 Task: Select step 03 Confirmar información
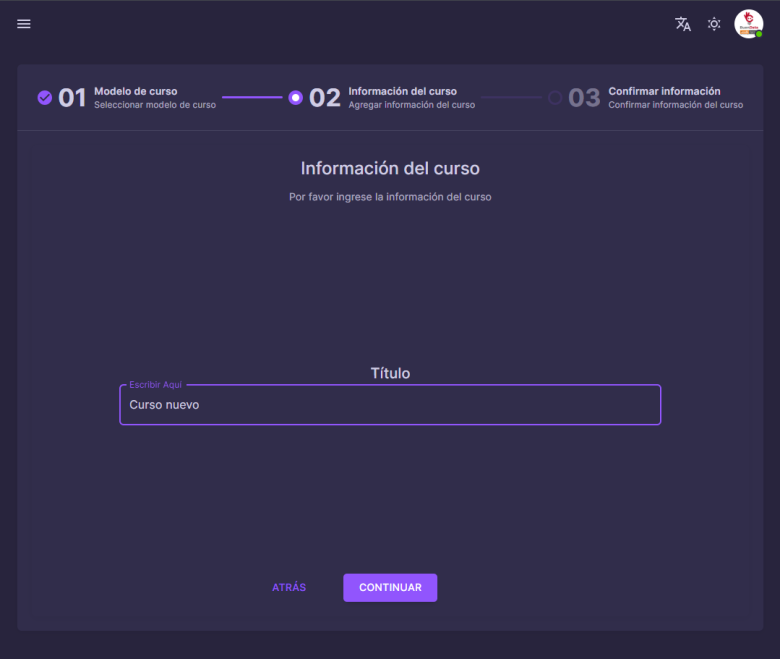[646, 97]
